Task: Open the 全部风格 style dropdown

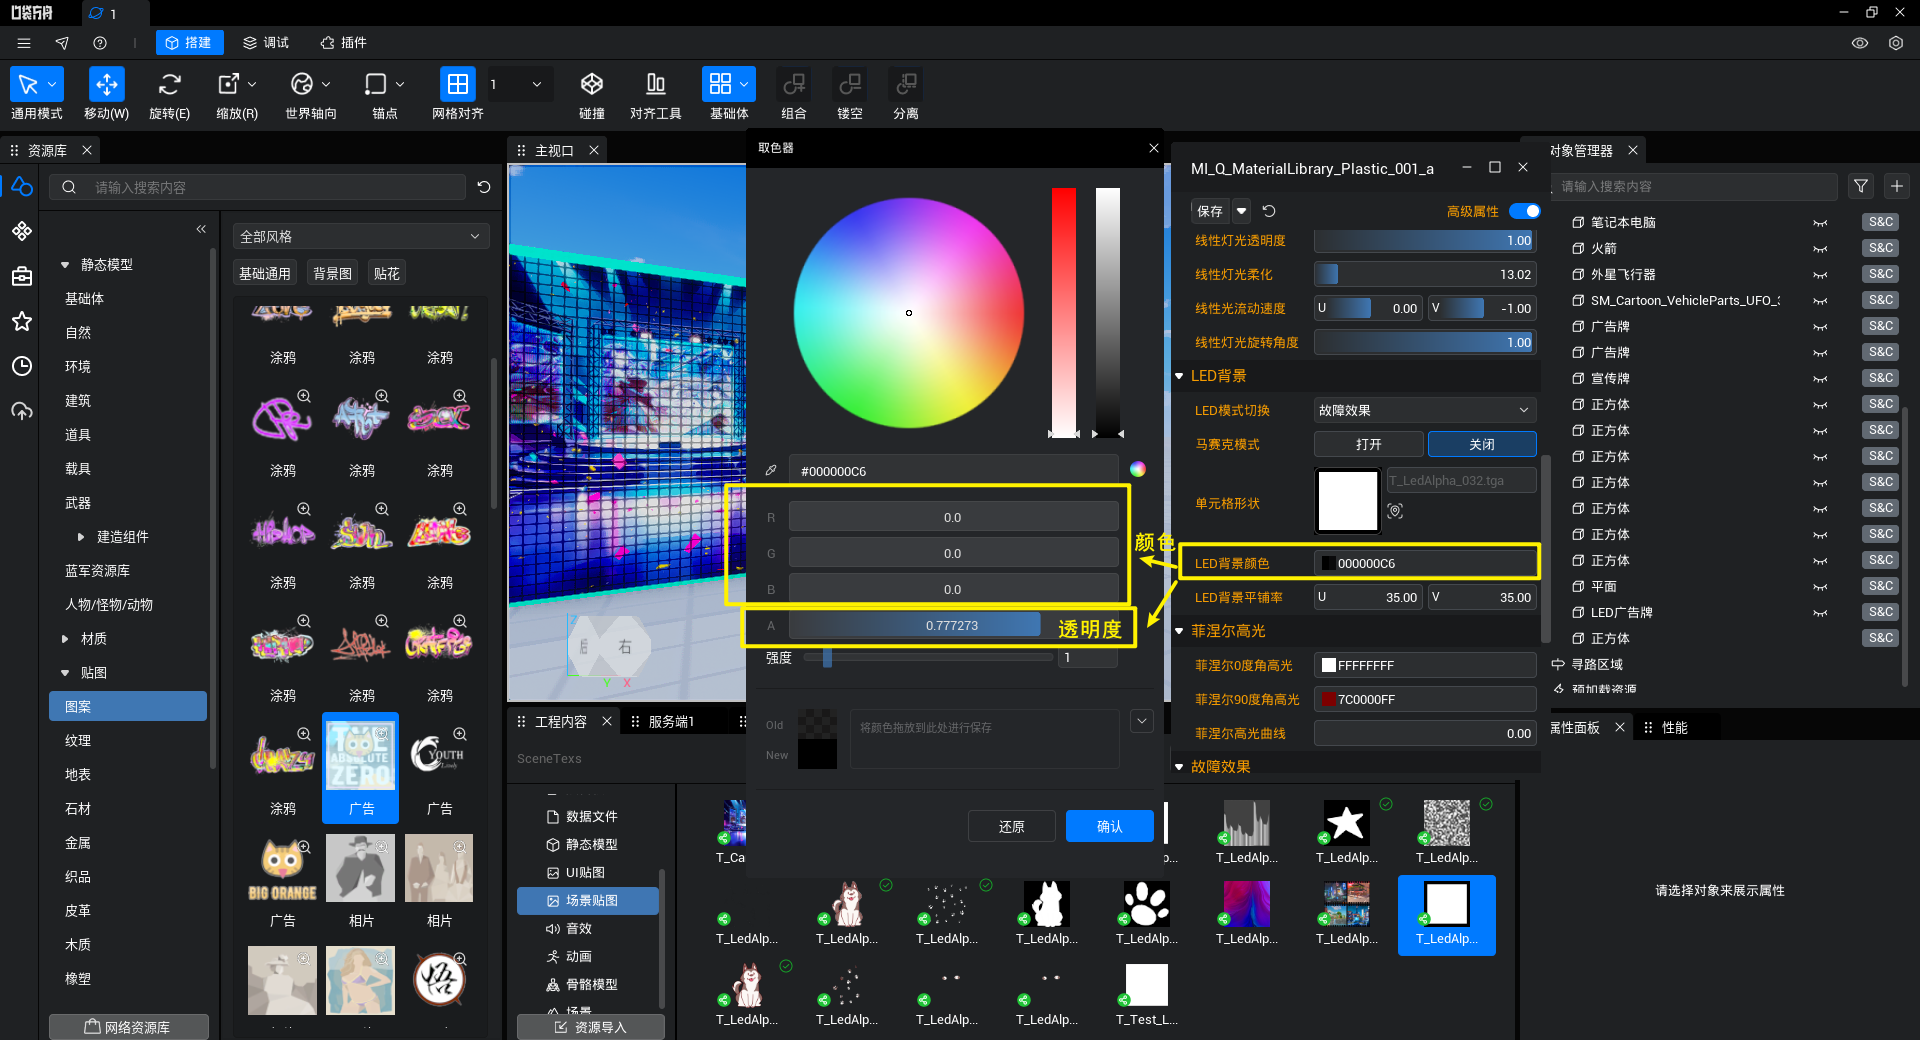Action: pyautogui.click(x=360, y=236)
